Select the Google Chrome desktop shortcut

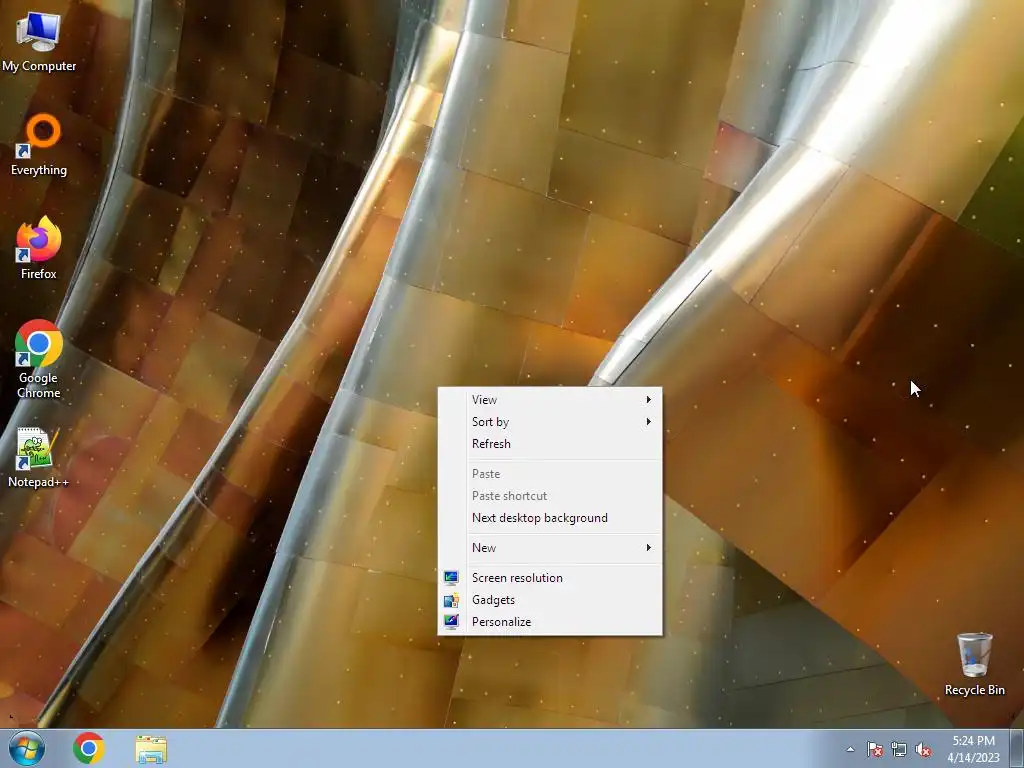(x=39, y=359)
